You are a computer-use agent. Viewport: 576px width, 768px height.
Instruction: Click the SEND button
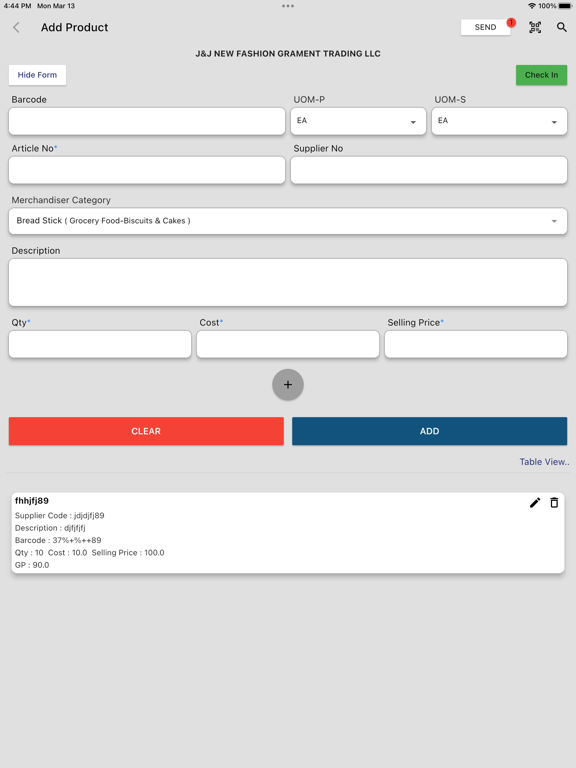tap(485, 27)
